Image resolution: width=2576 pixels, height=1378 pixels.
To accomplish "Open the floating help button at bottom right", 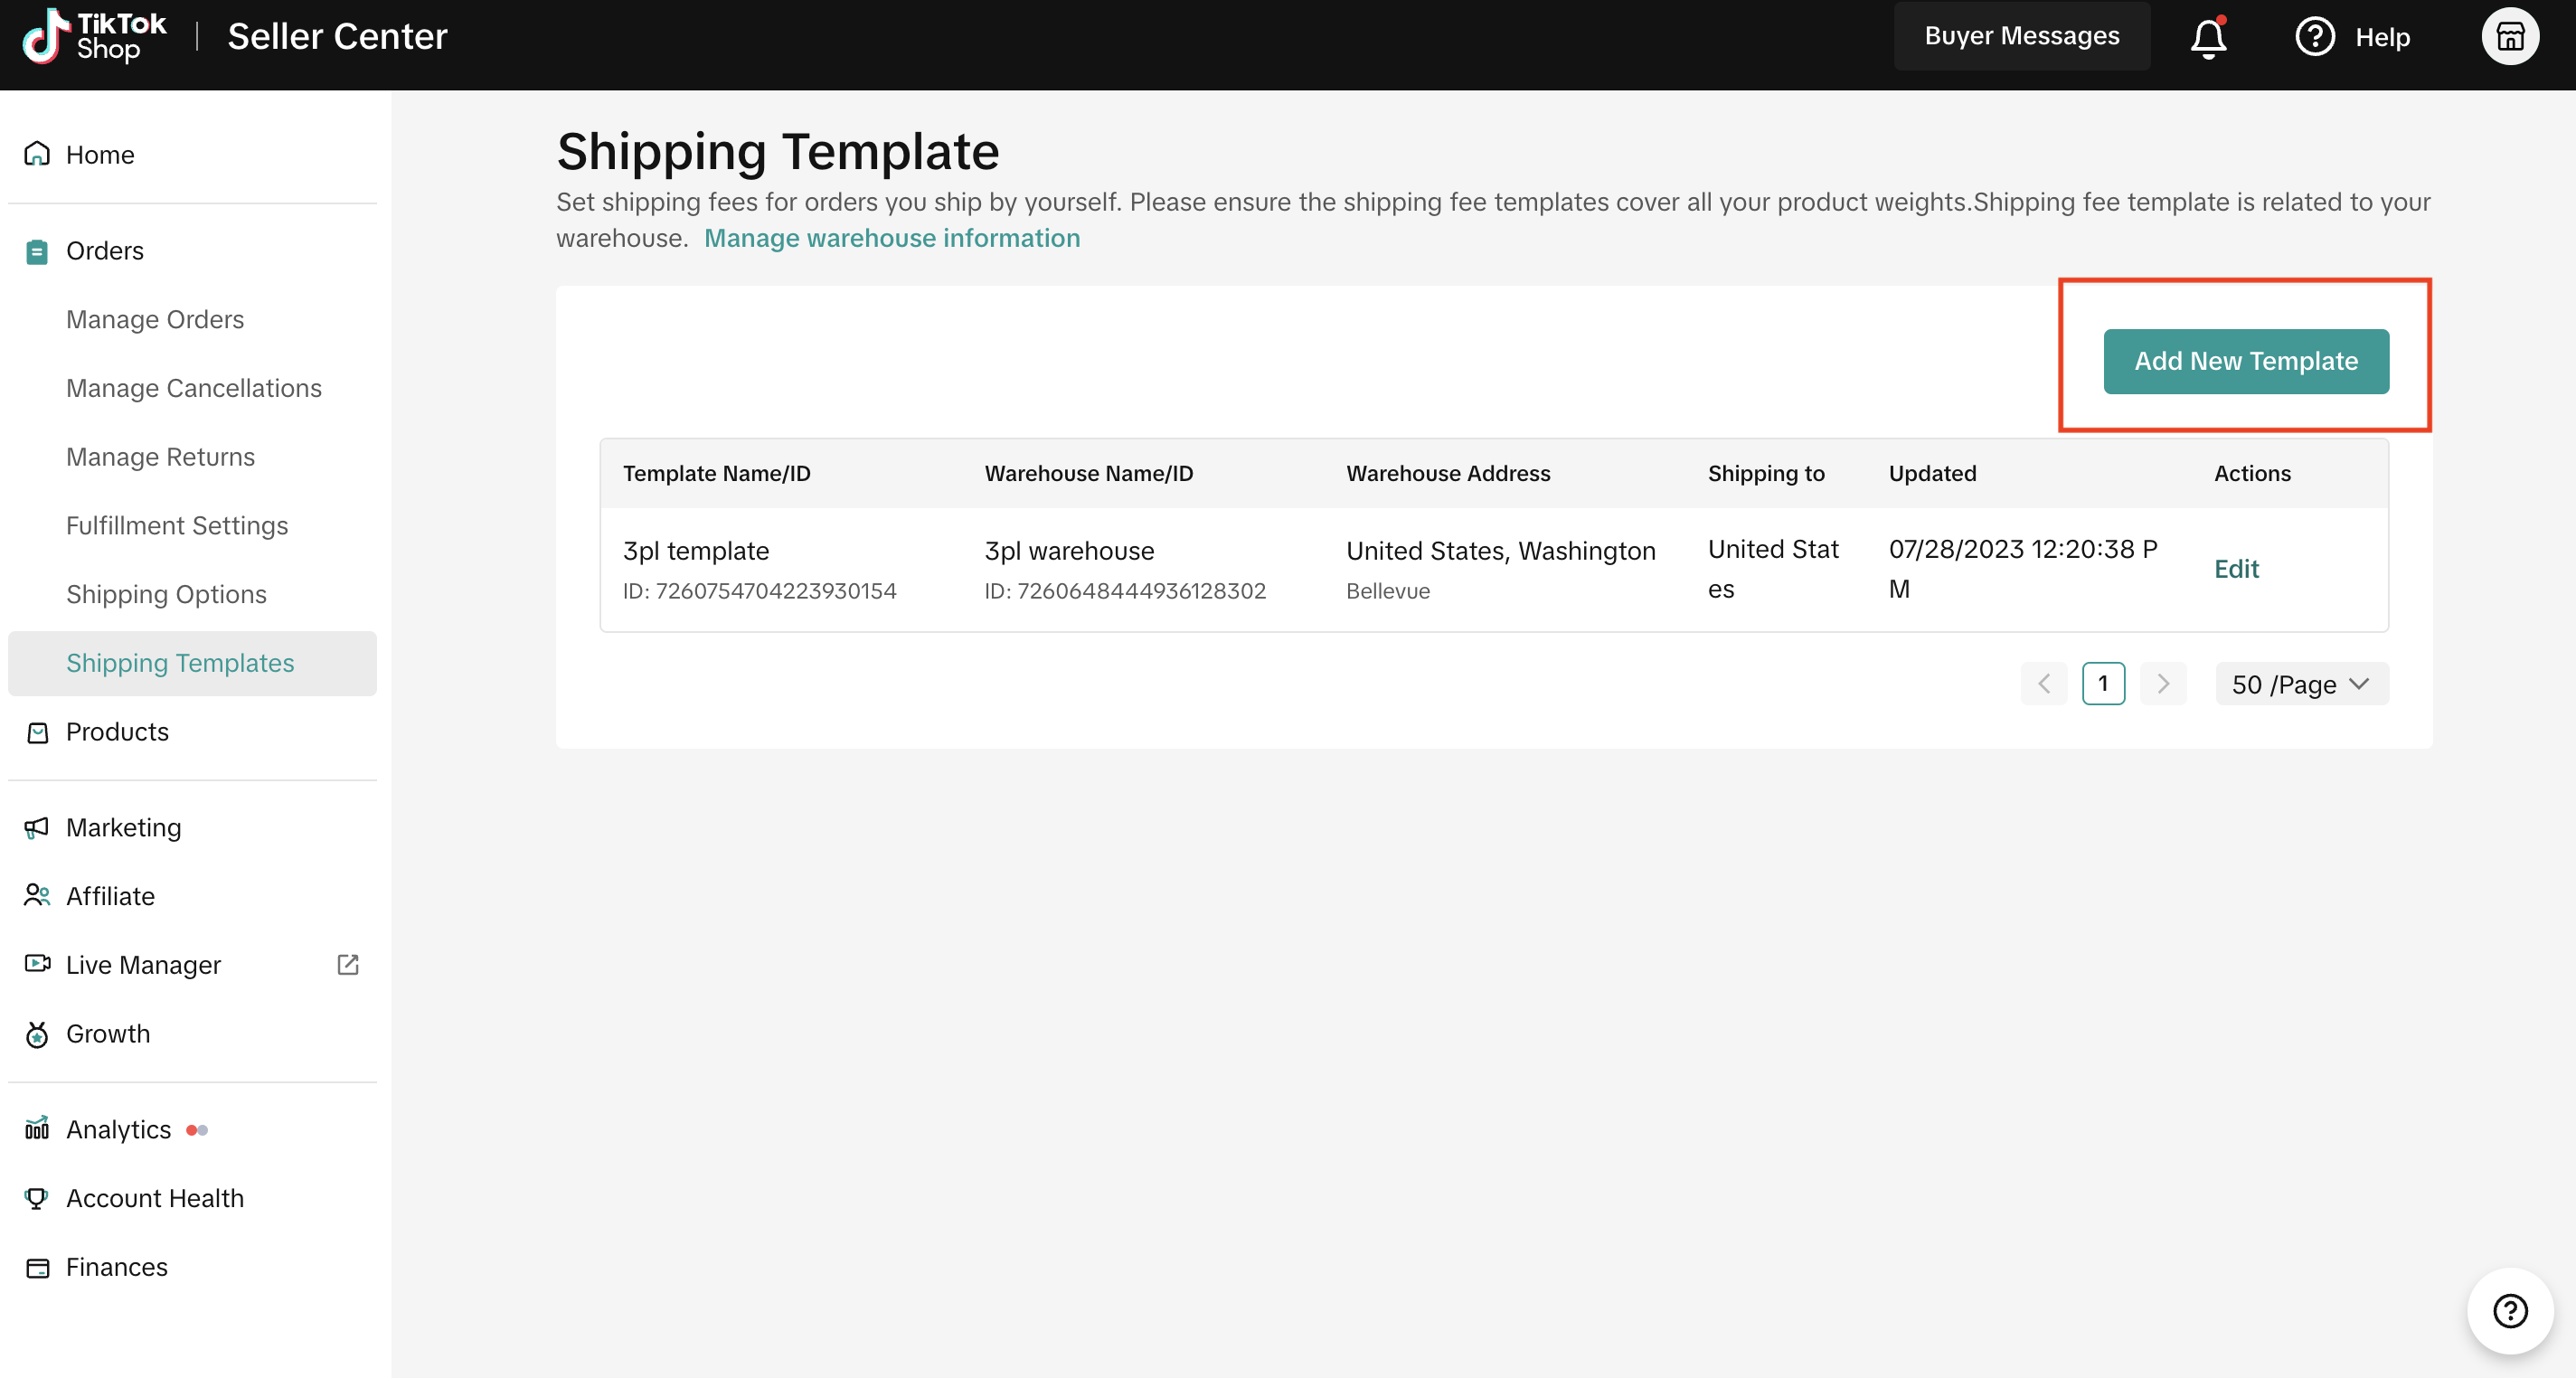I will 2509,1310.
